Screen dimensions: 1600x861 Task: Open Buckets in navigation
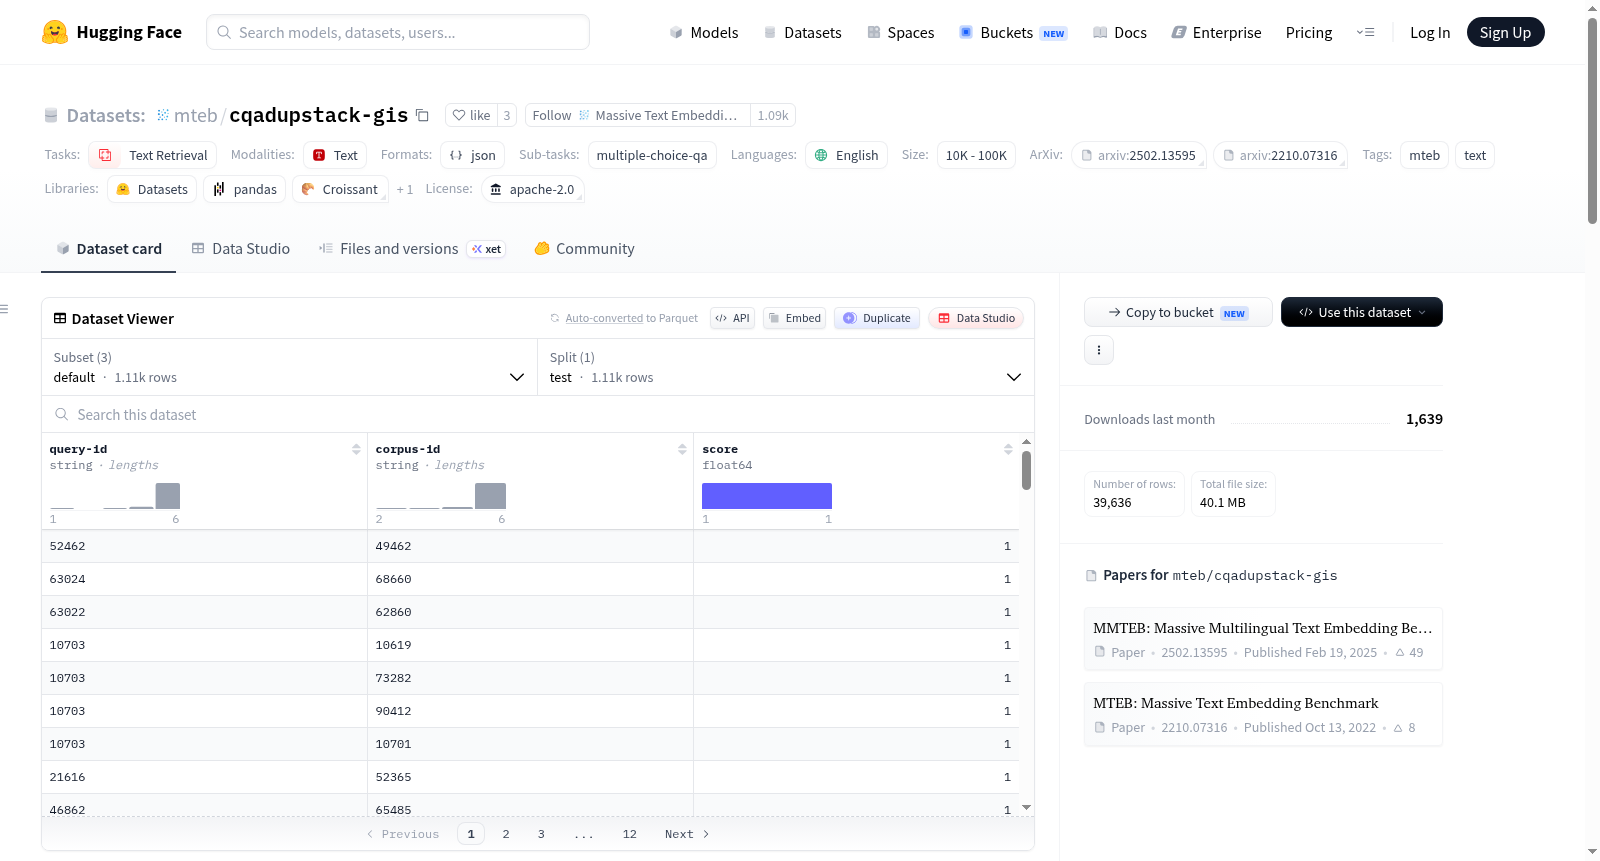tap(1013, 32)
